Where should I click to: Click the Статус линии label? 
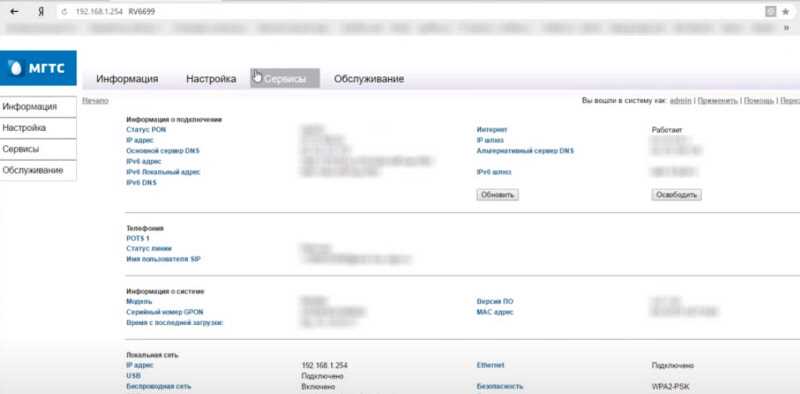tap(149, 249)
